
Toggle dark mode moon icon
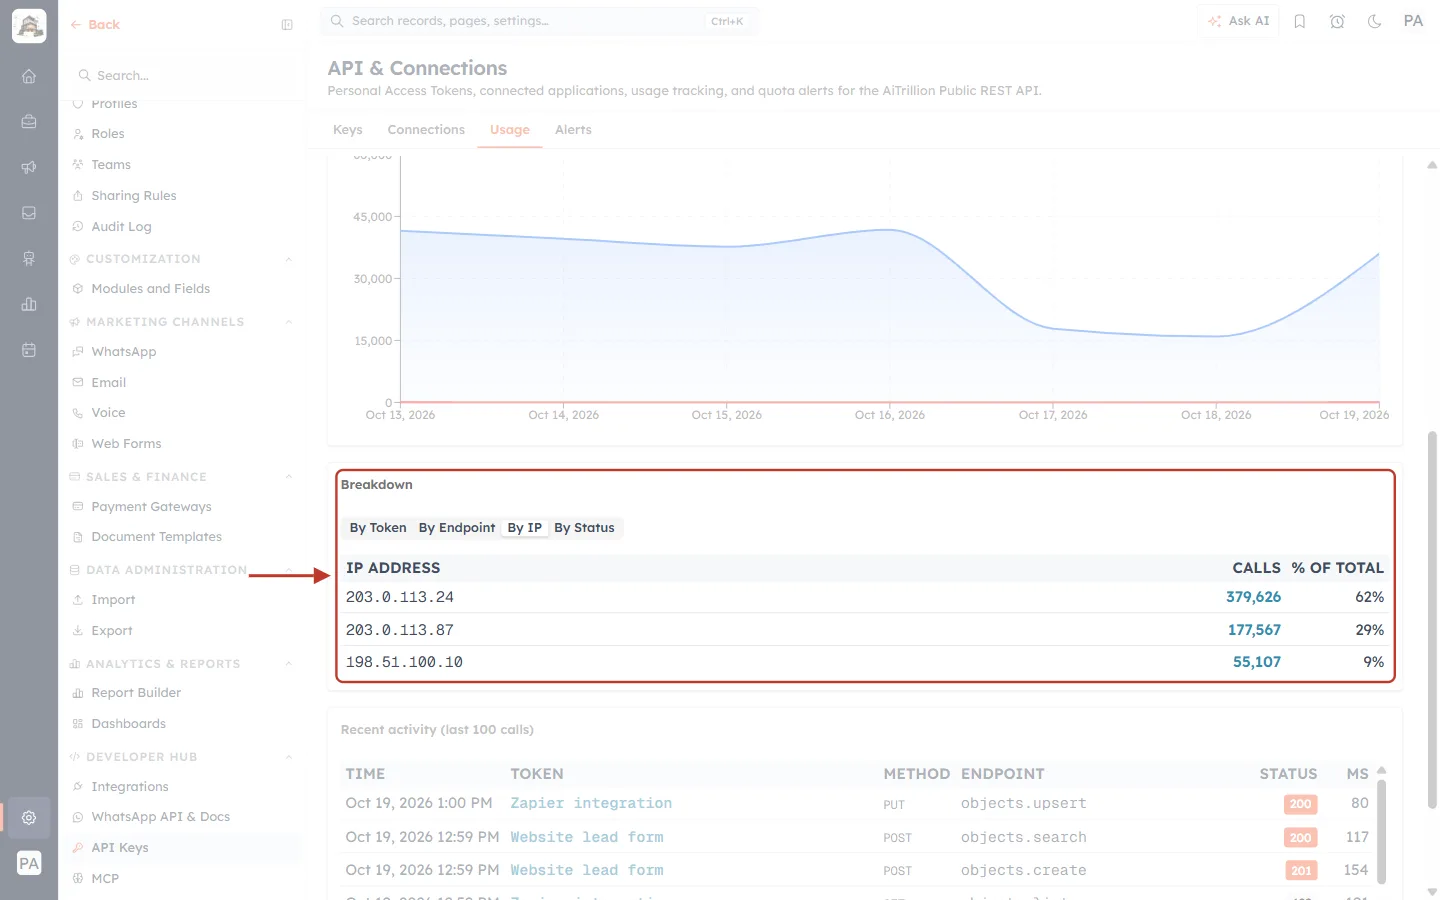click(1375, 21)
